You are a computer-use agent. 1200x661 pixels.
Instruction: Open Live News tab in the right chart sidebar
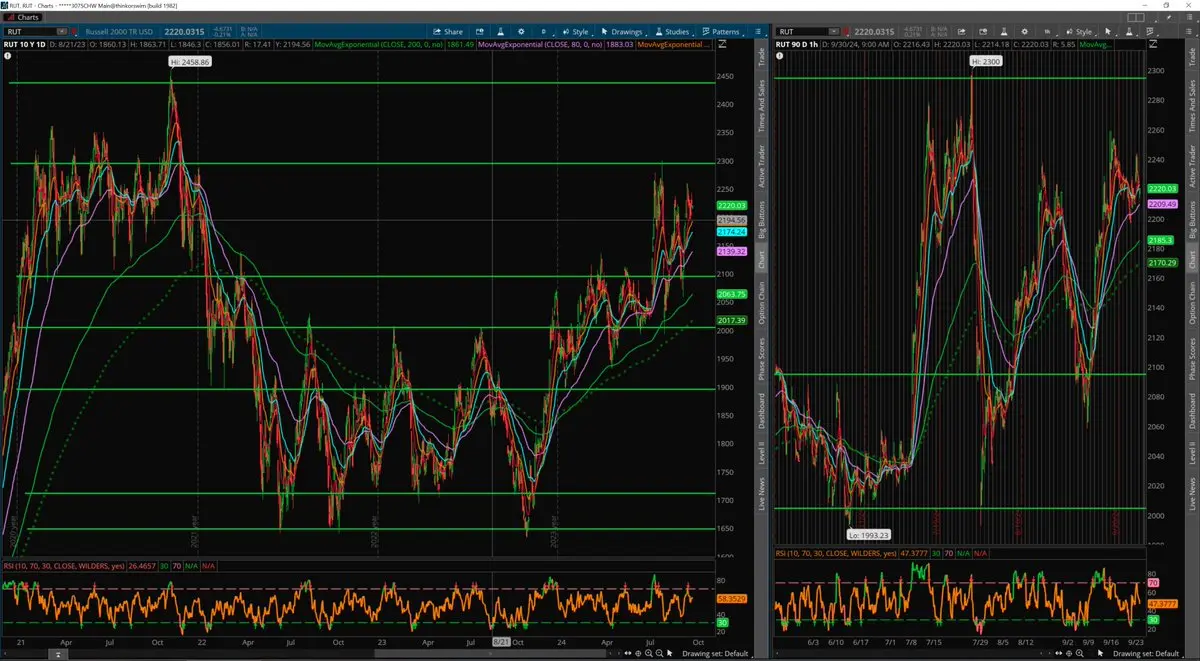pos(1191,494)
